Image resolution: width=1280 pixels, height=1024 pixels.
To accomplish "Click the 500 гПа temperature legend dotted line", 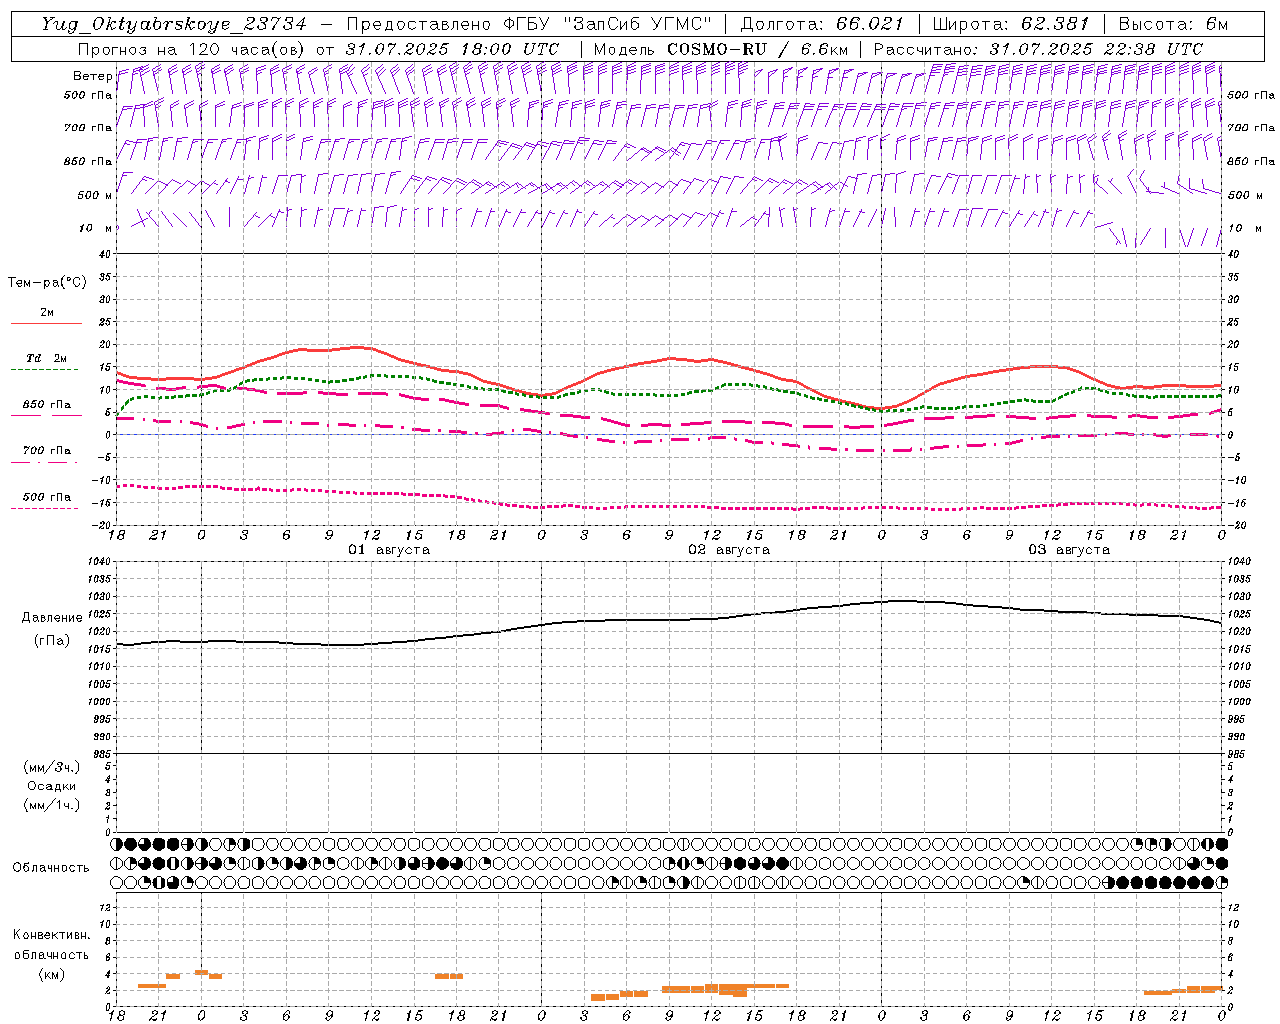I will (x=46, y=508).
